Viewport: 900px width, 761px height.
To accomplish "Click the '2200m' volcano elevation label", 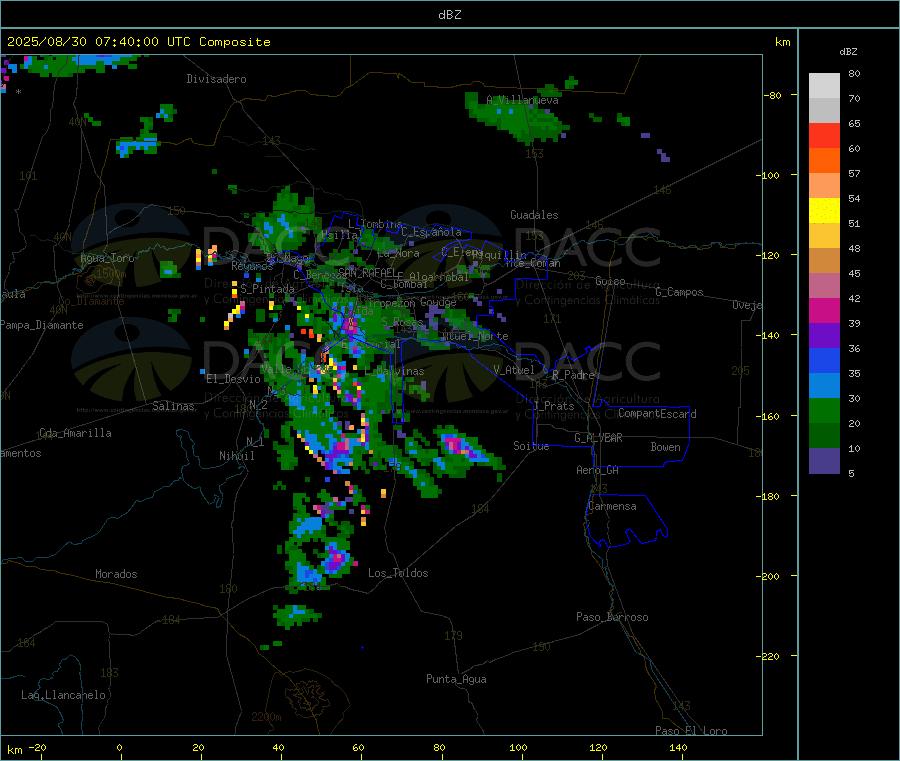I will tap(266, 717).
